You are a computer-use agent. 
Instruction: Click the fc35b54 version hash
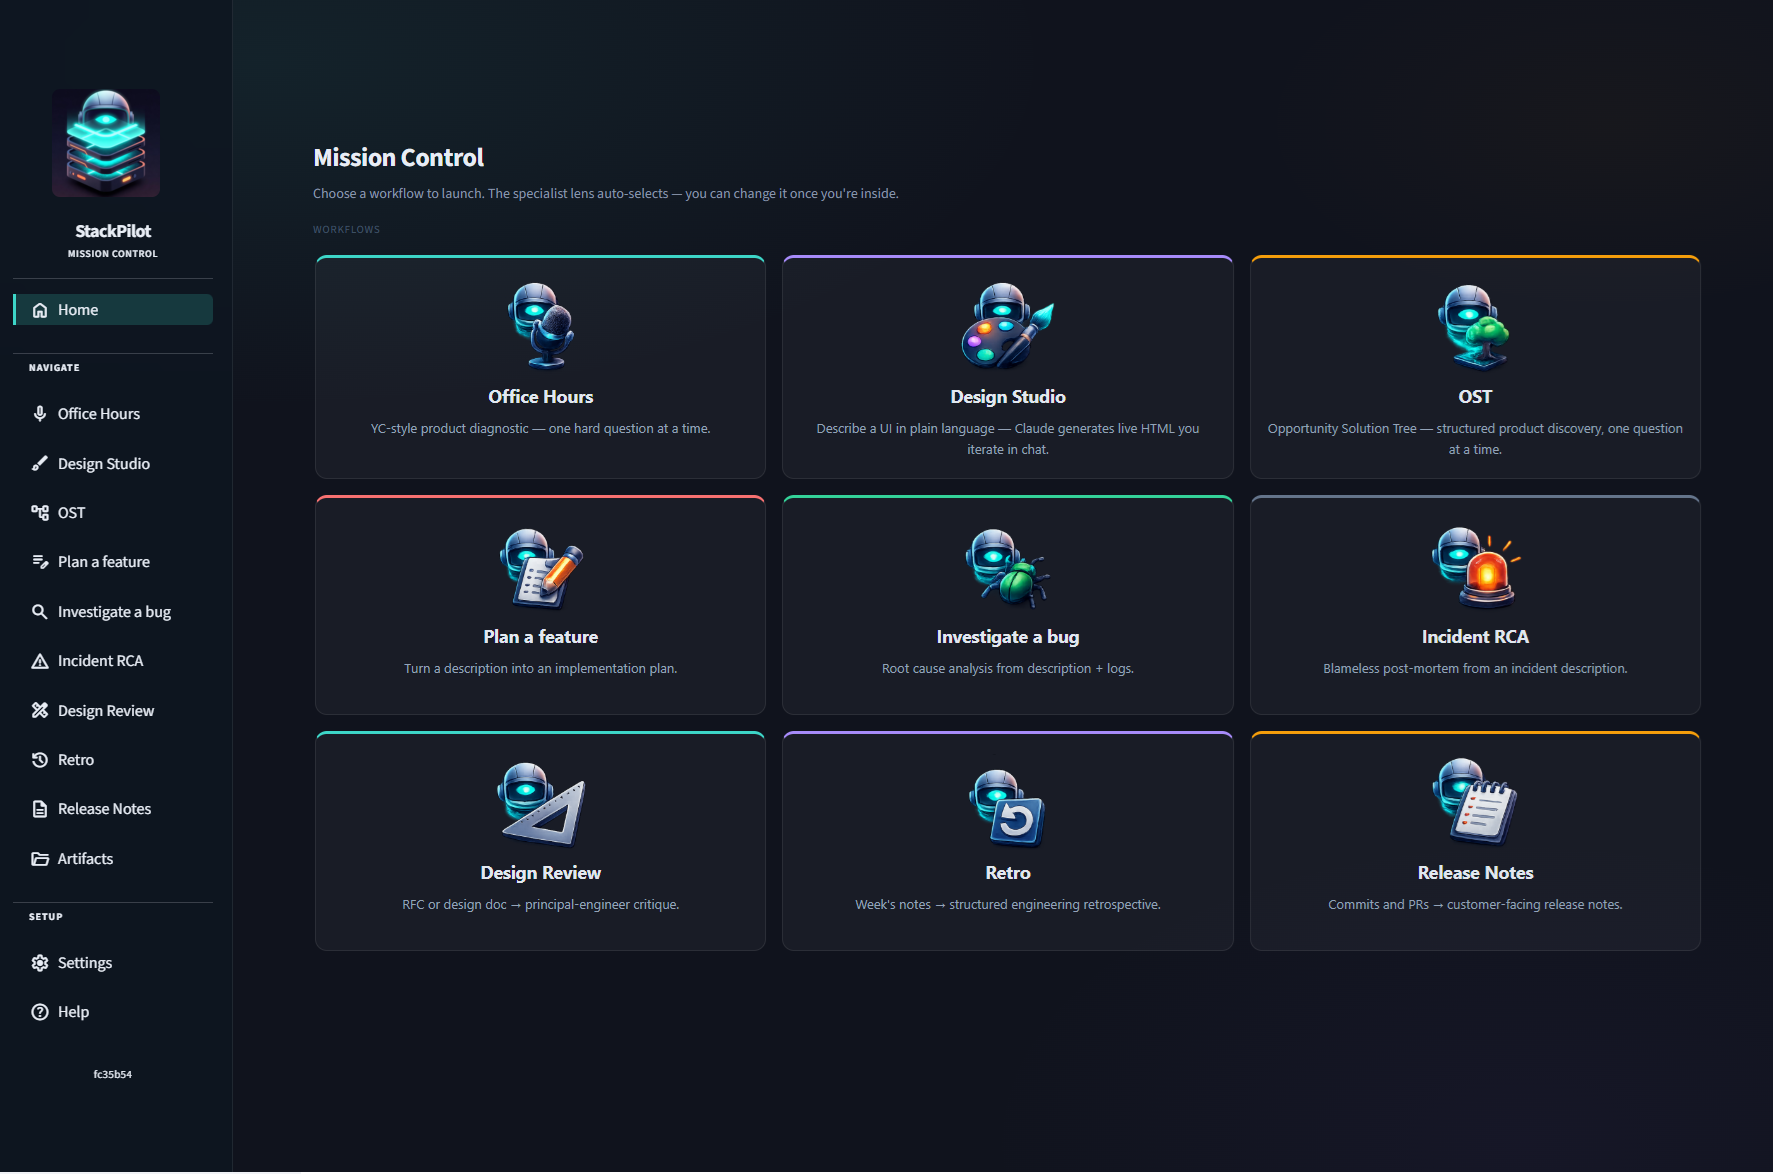[x=113, y=1074]
